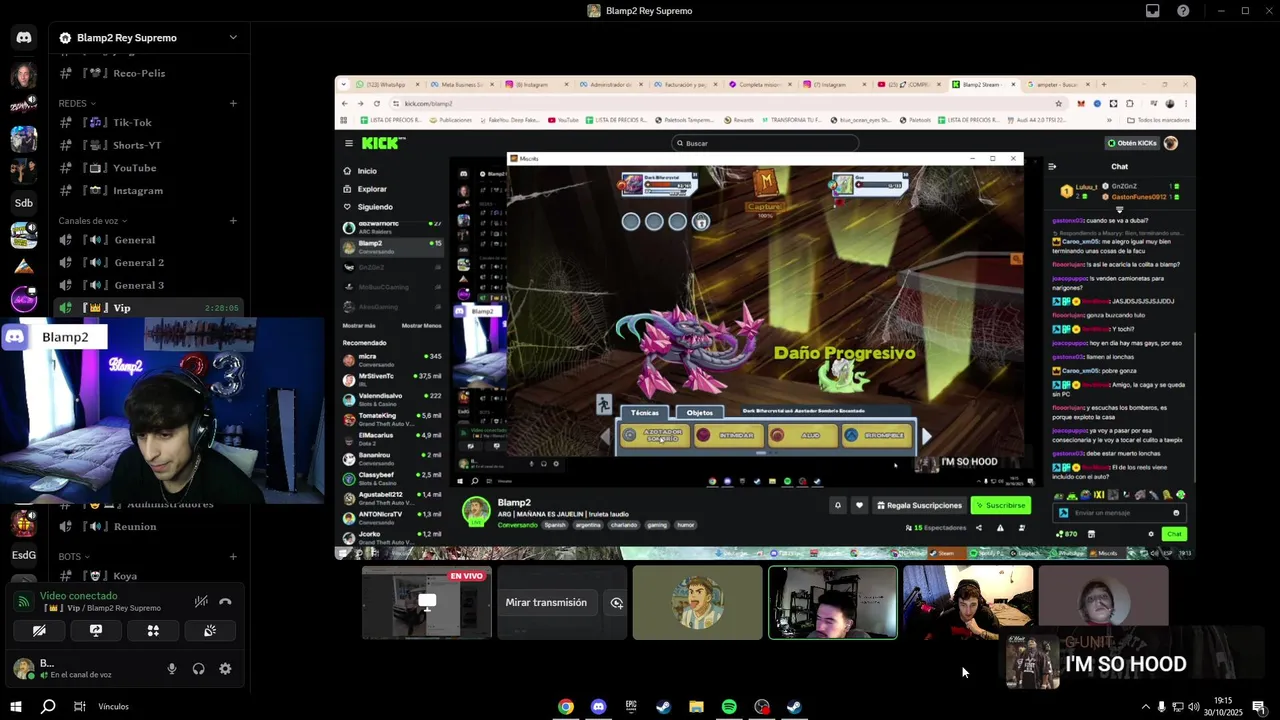Mute your Discord microphone
The image size is (1280, 720).
coord(172,669)
